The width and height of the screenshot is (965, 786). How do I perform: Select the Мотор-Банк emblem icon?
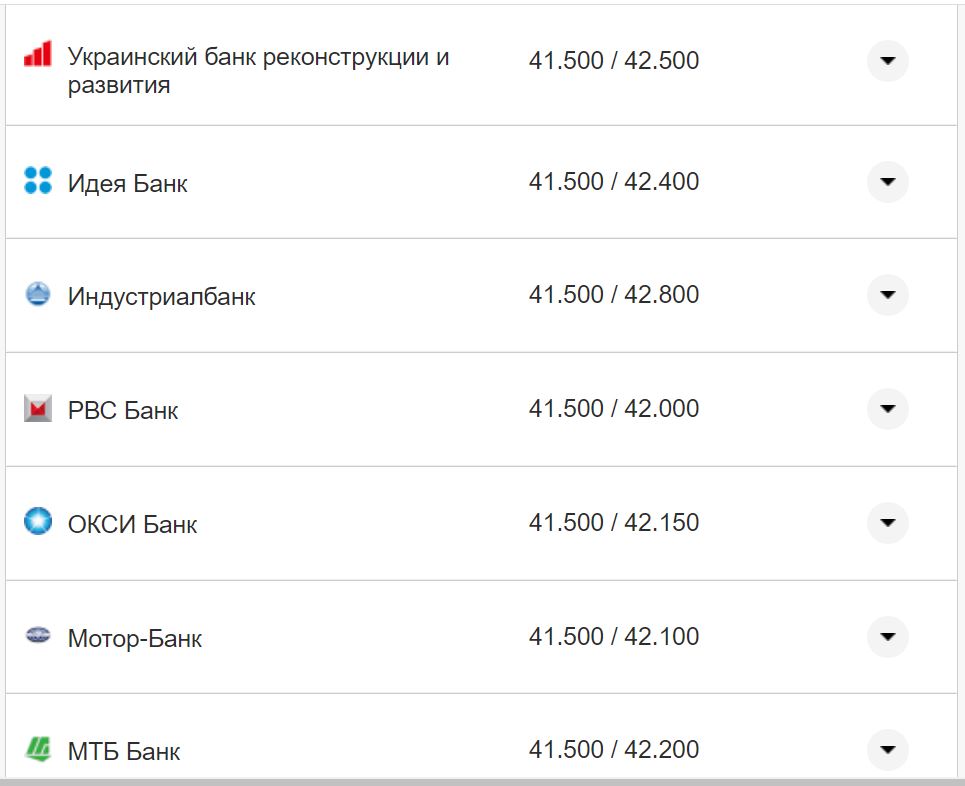[38, 636]
